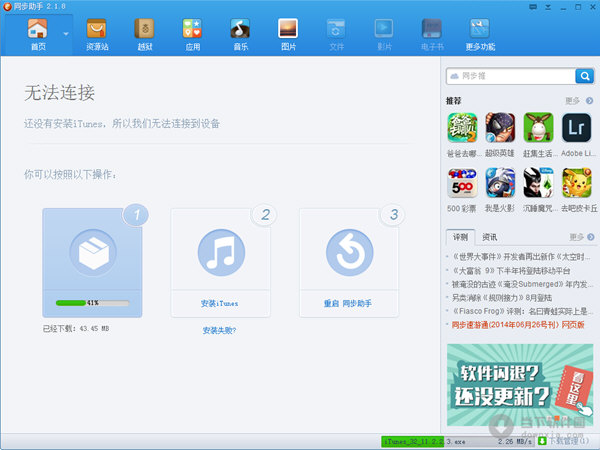Click the 安装失败? link
The image size is (600, 450).
[219, 330]
